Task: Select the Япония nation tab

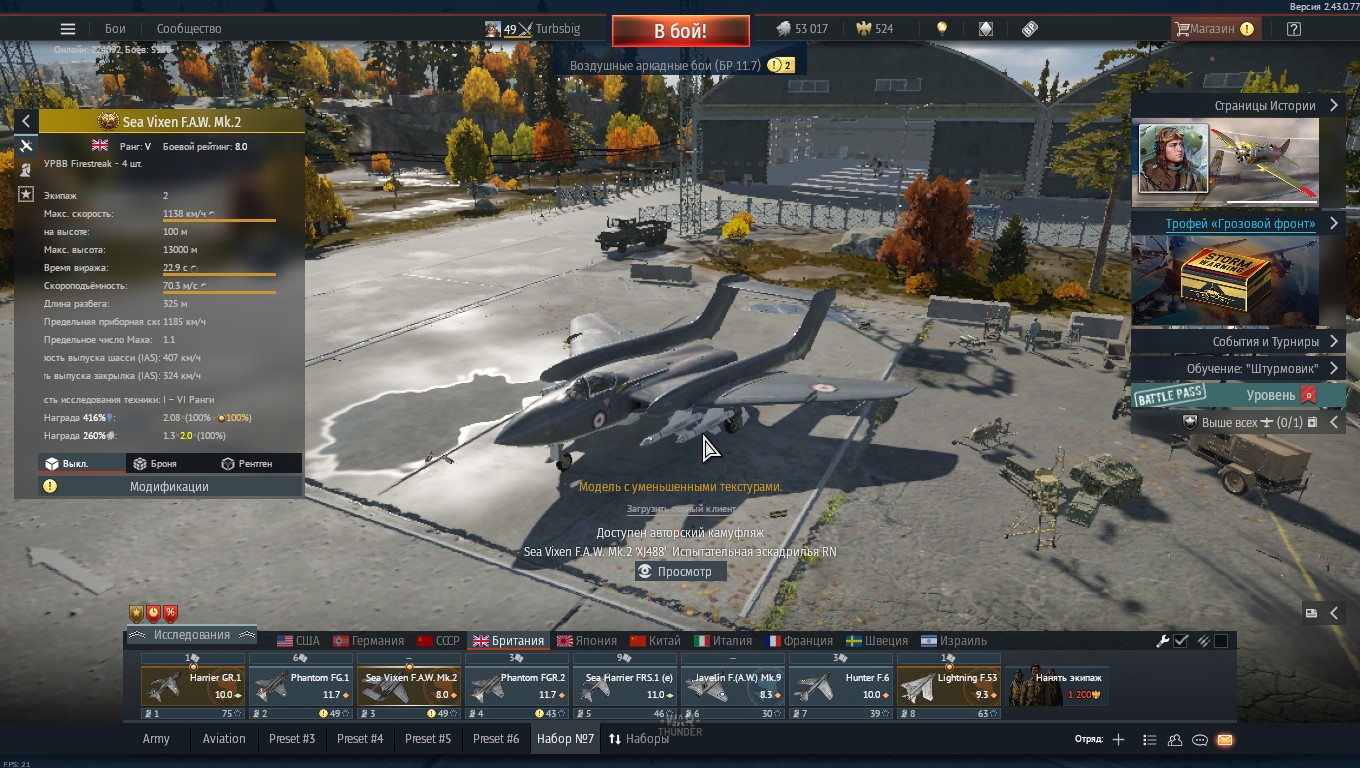Action: pos(587,641)
